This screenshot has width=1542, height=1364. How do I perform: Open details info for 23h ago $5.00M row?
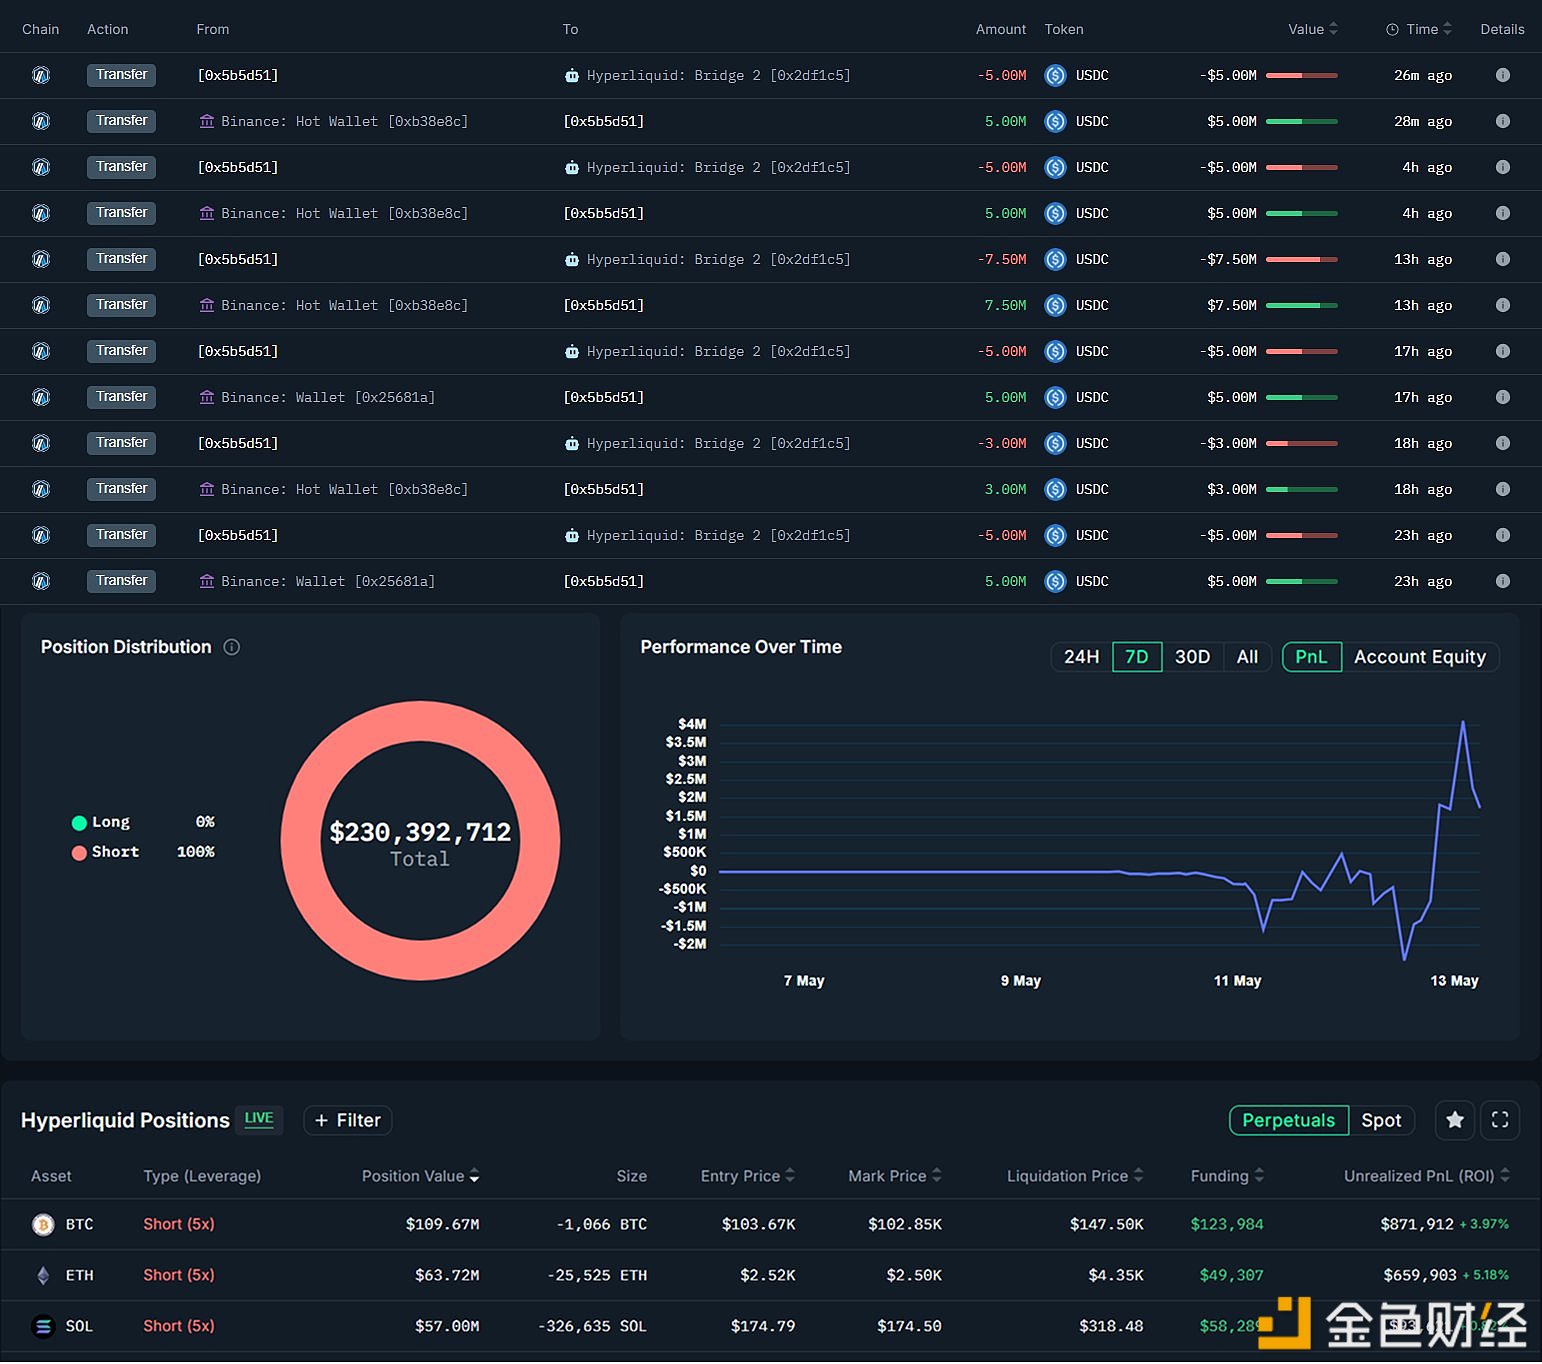pos(1502,581)
